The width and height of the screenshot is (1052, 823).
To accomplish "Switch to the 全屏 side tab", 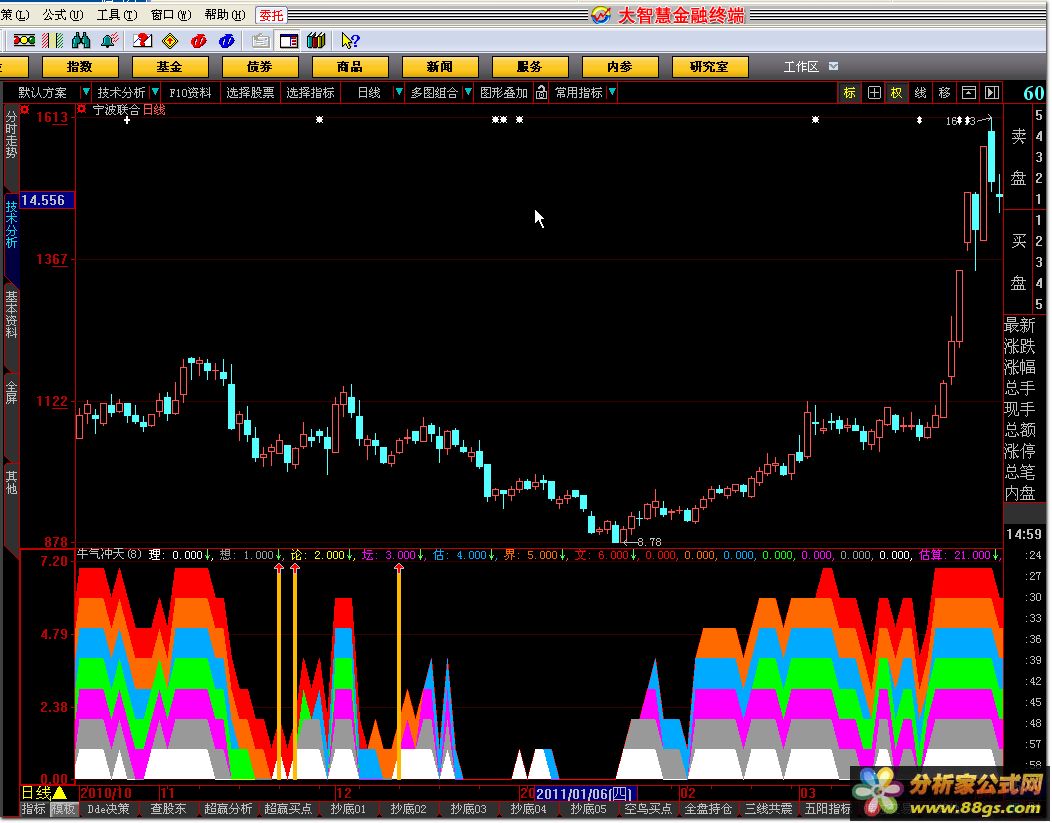I will coord(11,392).
